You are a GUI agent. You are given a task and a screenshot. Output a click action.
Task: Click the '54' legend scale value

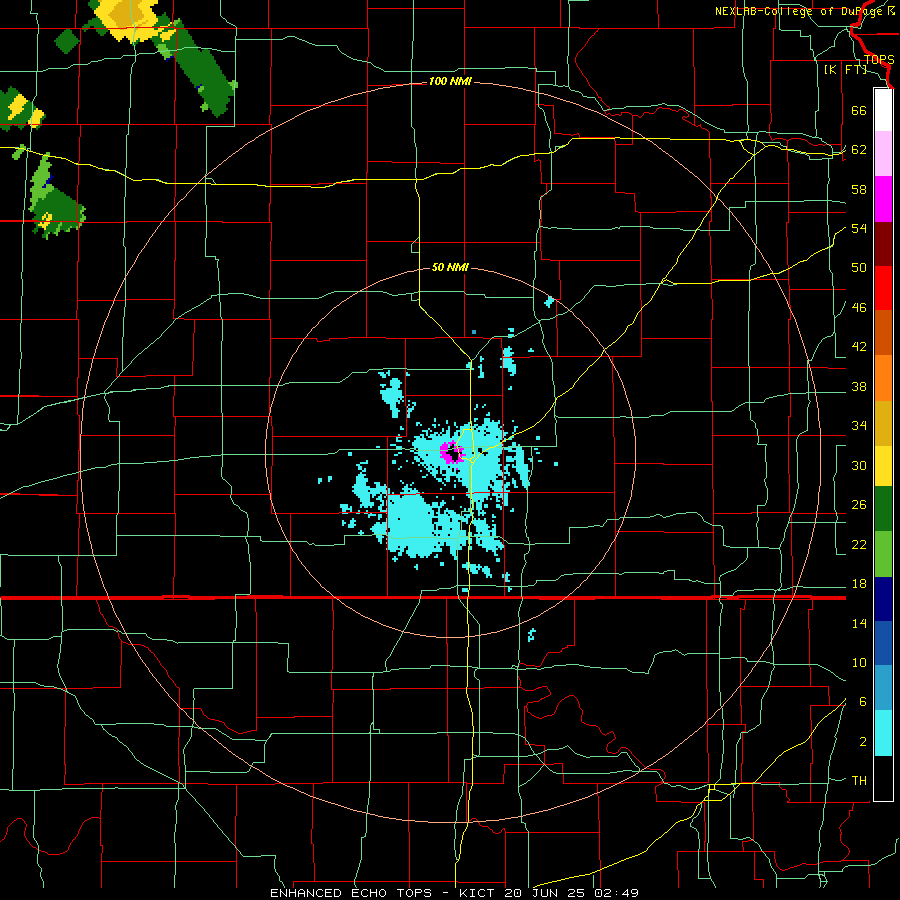pyautogui.click(x=859, y=229)
